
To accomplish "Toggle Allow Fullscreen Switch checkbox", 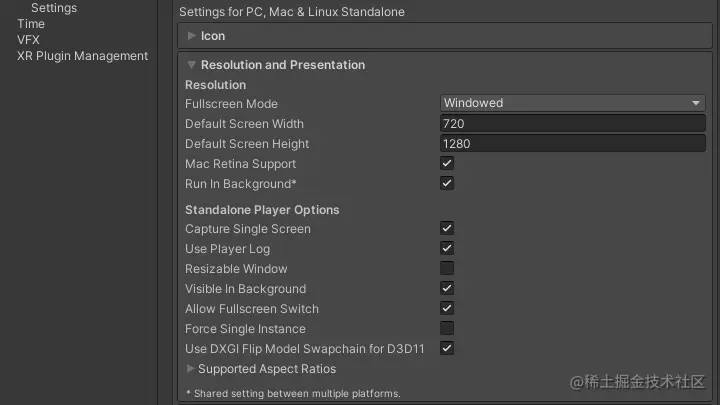I will [x=447, y=309].
